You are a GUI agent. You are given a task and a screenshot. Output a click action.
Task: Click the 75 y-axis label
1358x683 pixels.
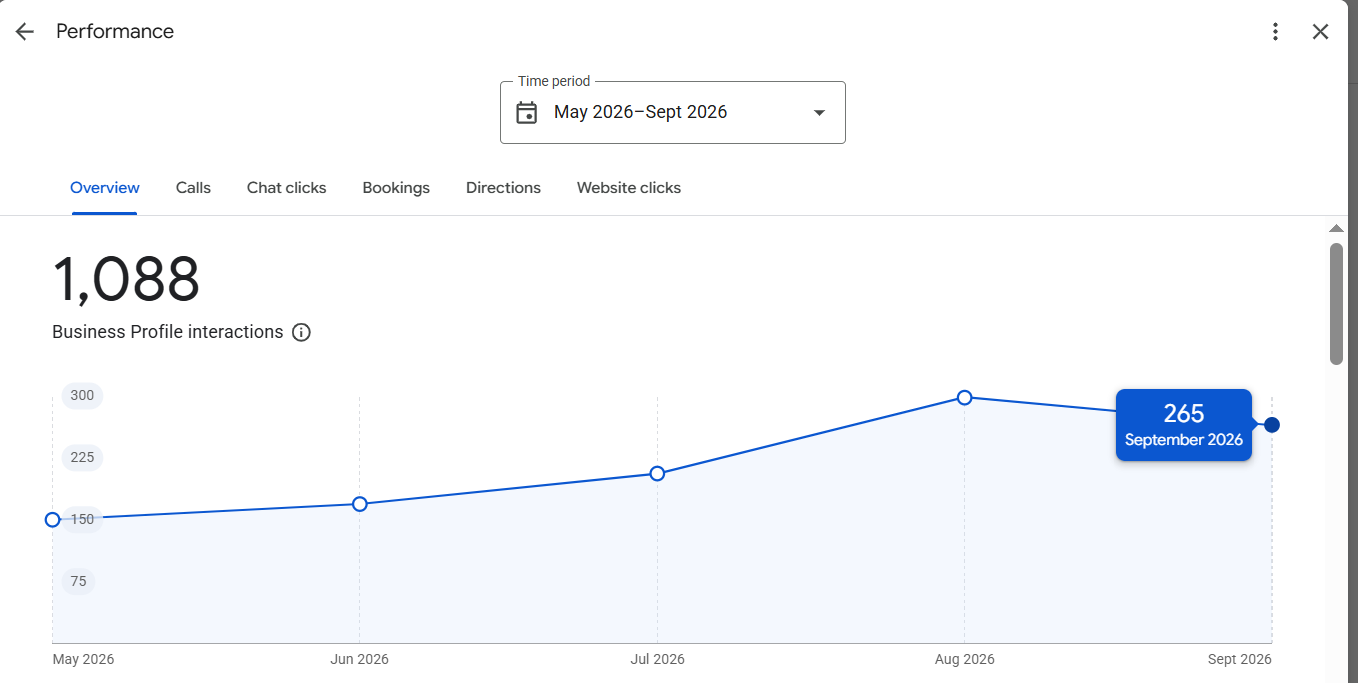78,581
